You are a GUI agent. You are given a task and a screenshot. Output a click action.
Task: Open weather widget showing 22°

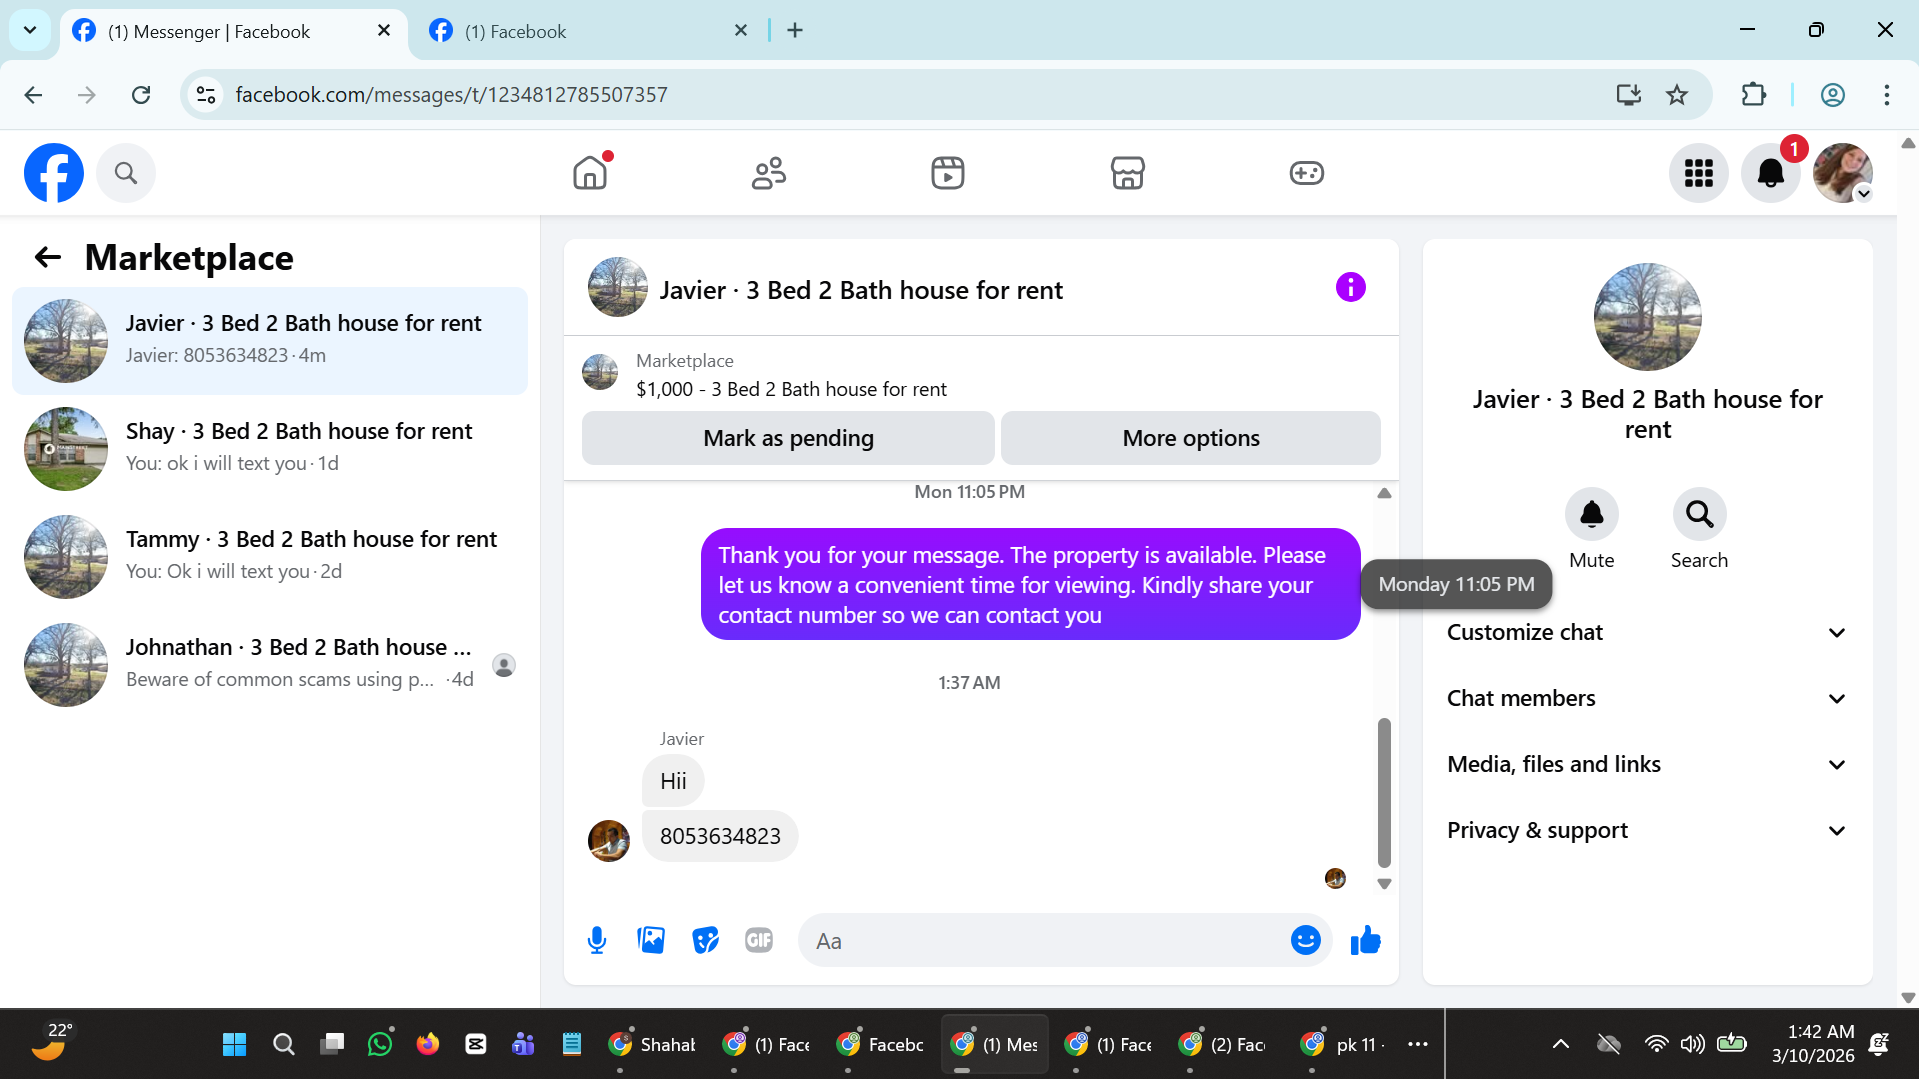pos(52,1041)
